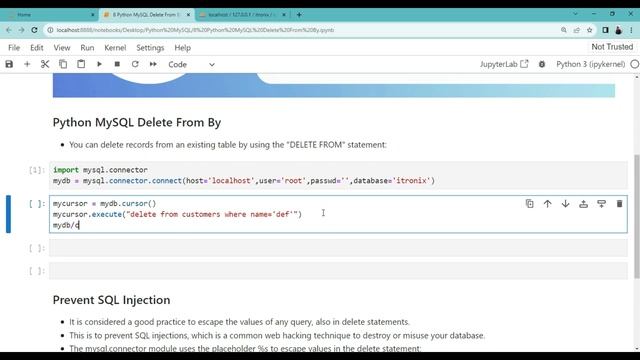Click the first empty code cell
Image resolution: width=640 pixels, height=360 pixels.
coord(338,248)
